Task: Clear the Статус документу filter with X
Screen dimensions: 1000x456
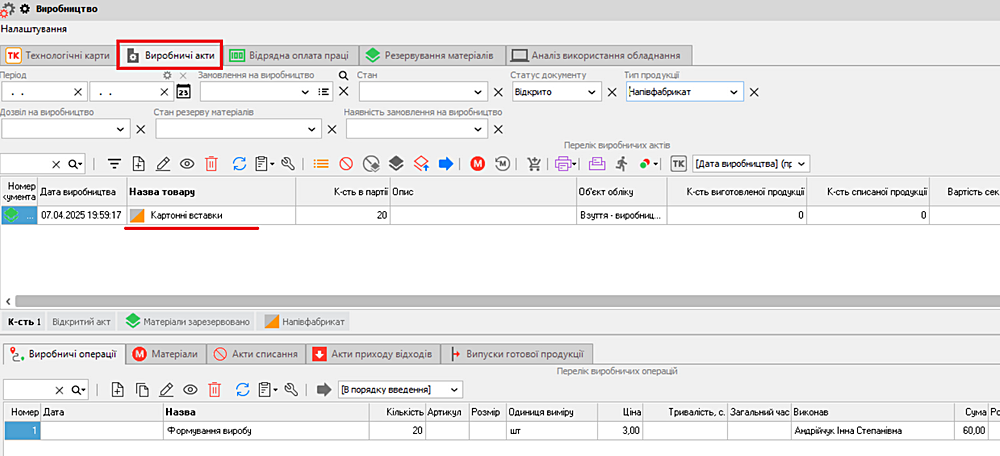Action: (612, 92)
